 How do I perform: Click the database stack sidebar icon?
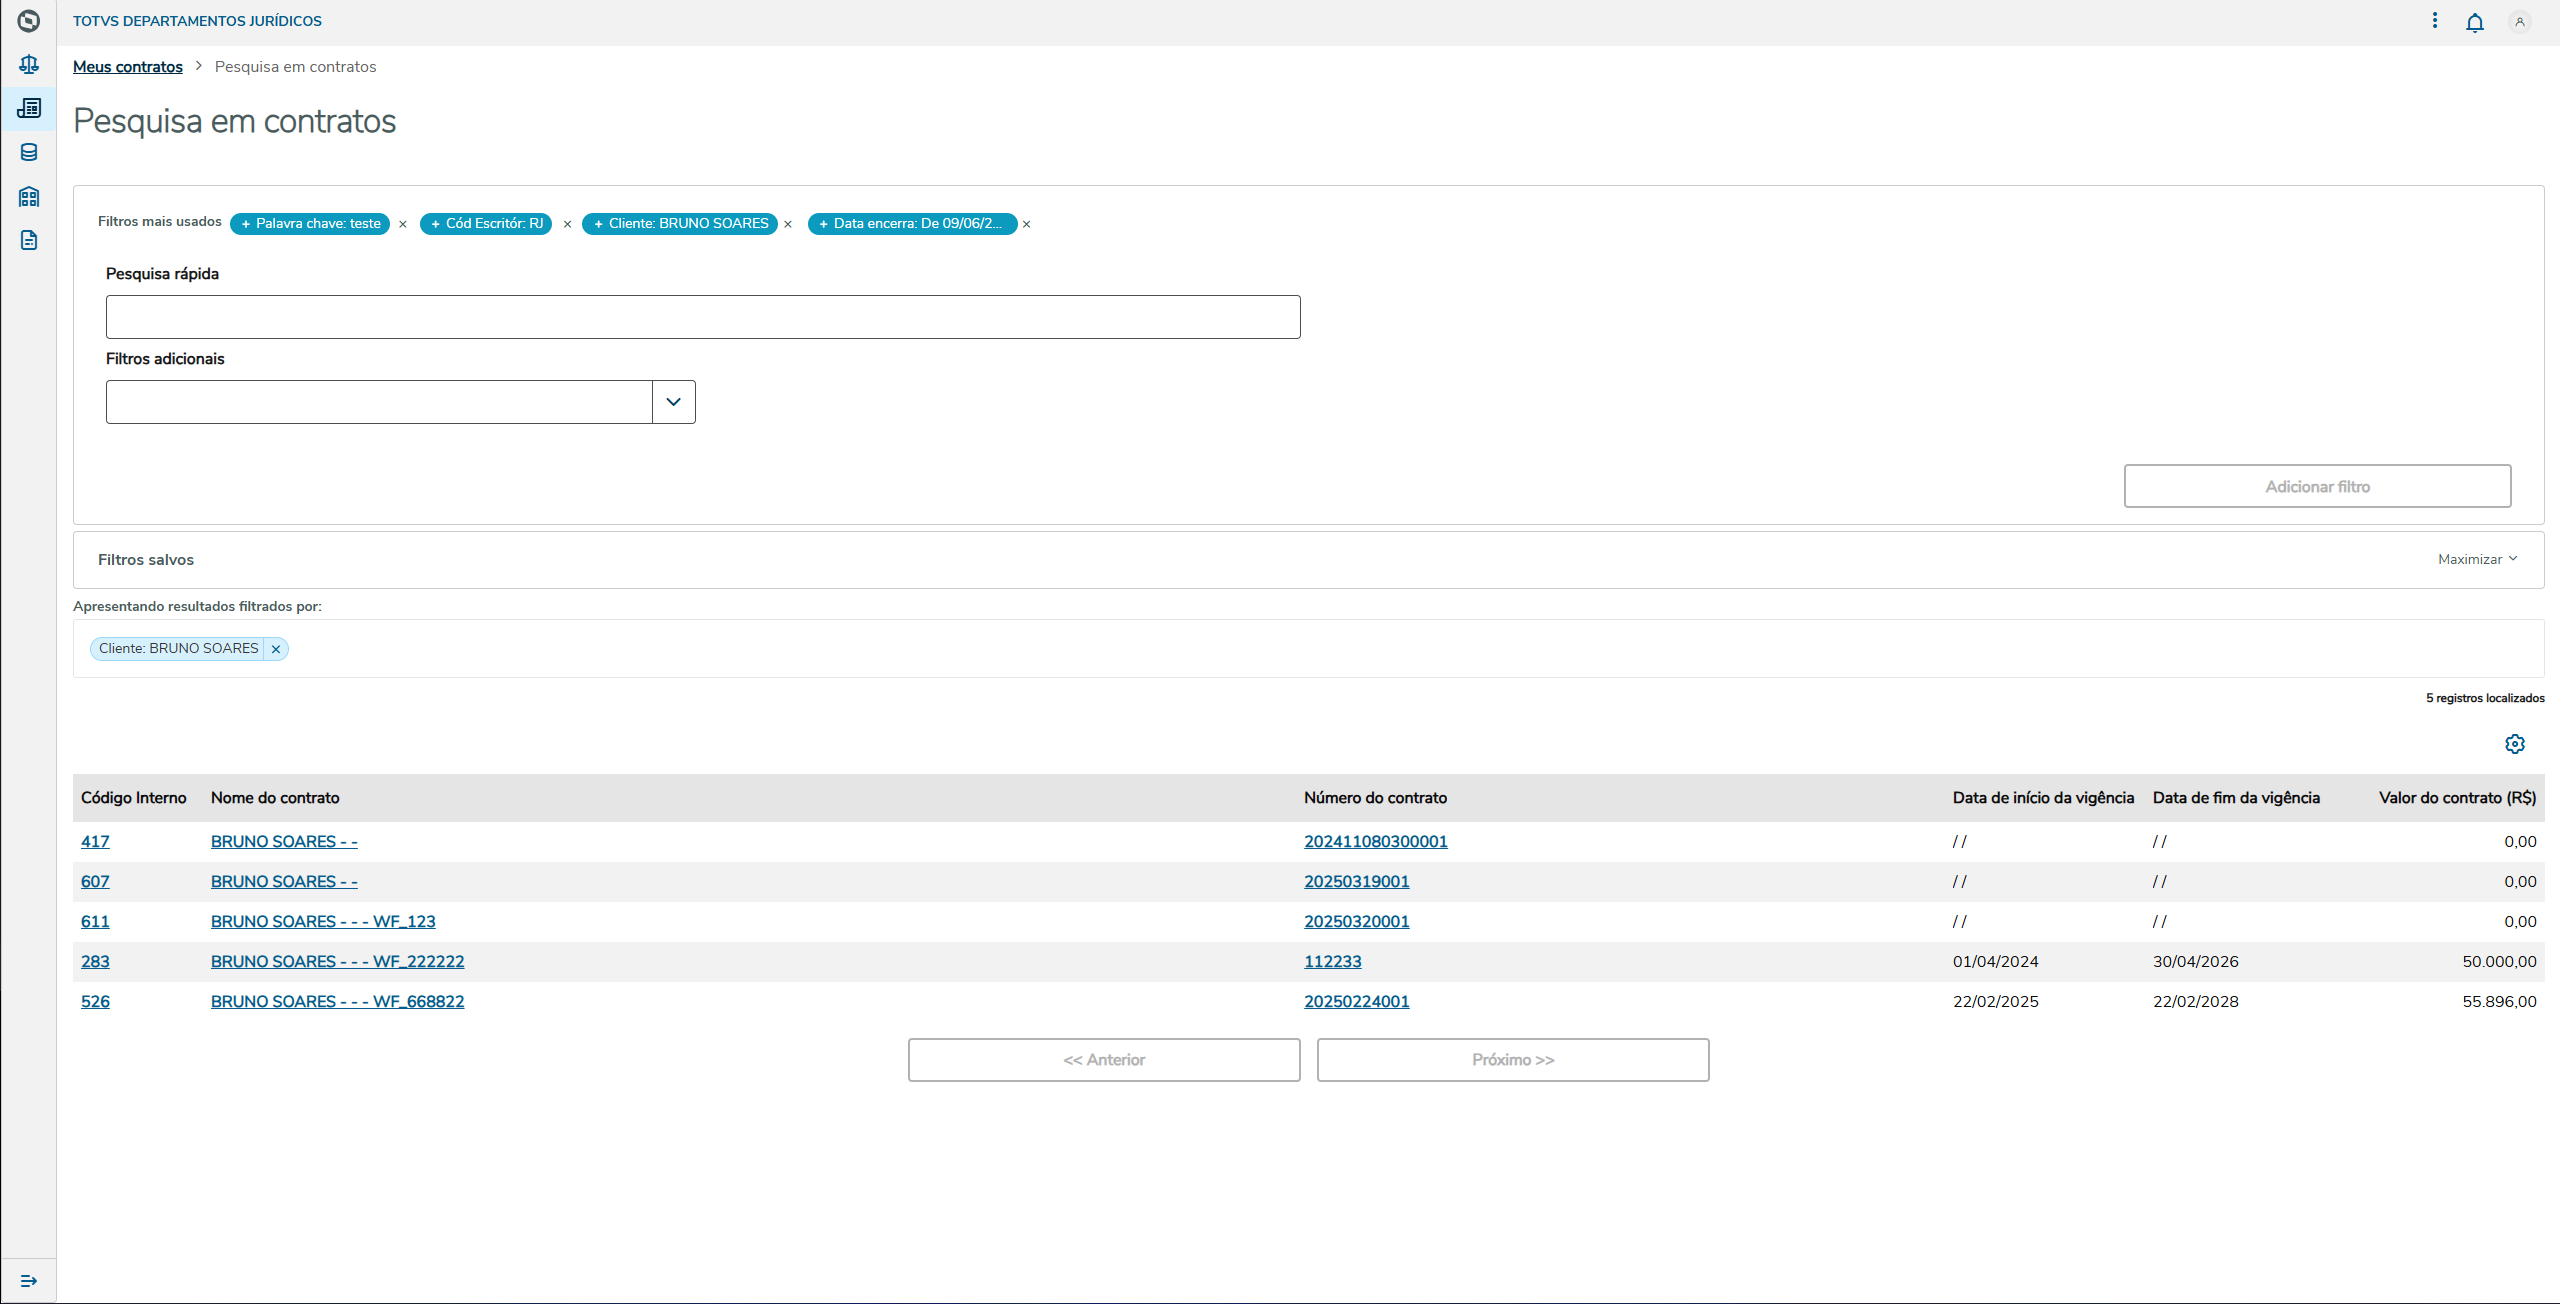(29, 152)
